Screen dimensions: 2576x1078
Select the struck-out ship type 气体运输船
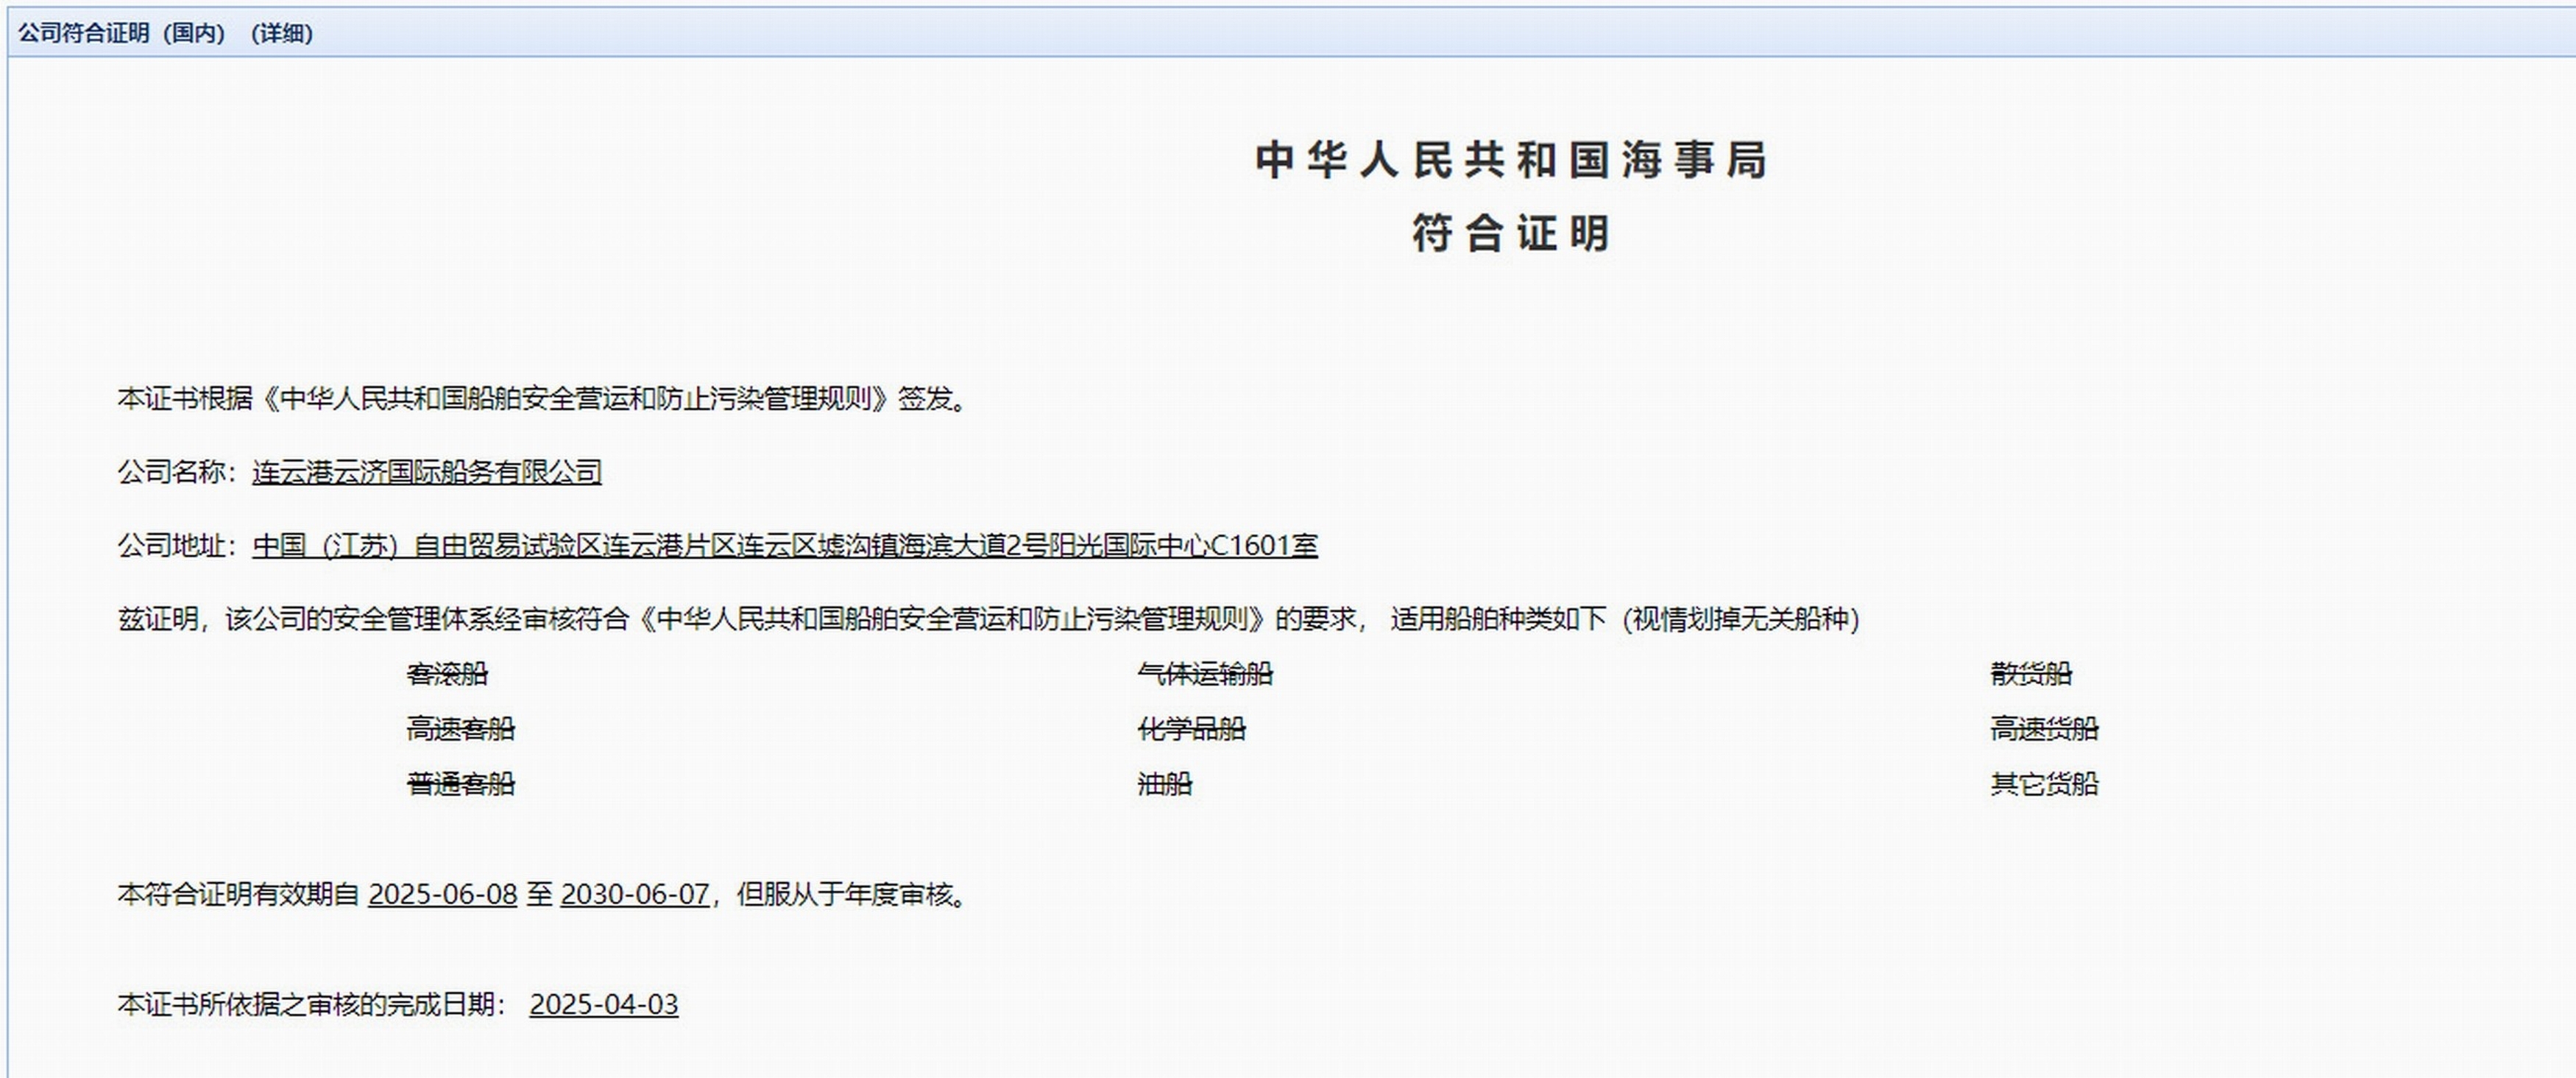(1205, 674)
